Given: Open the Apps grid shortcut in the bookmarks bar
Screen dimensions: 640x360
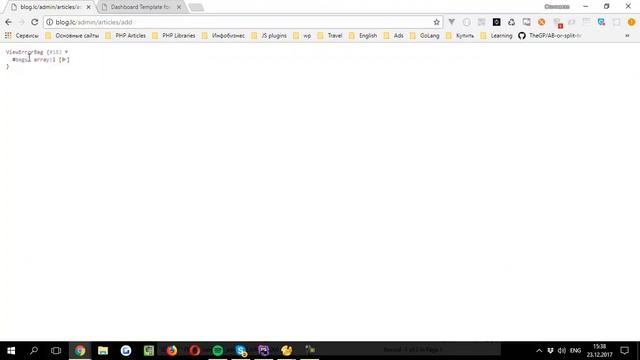Looking at the screenshot, I should (x=8, y=36).
